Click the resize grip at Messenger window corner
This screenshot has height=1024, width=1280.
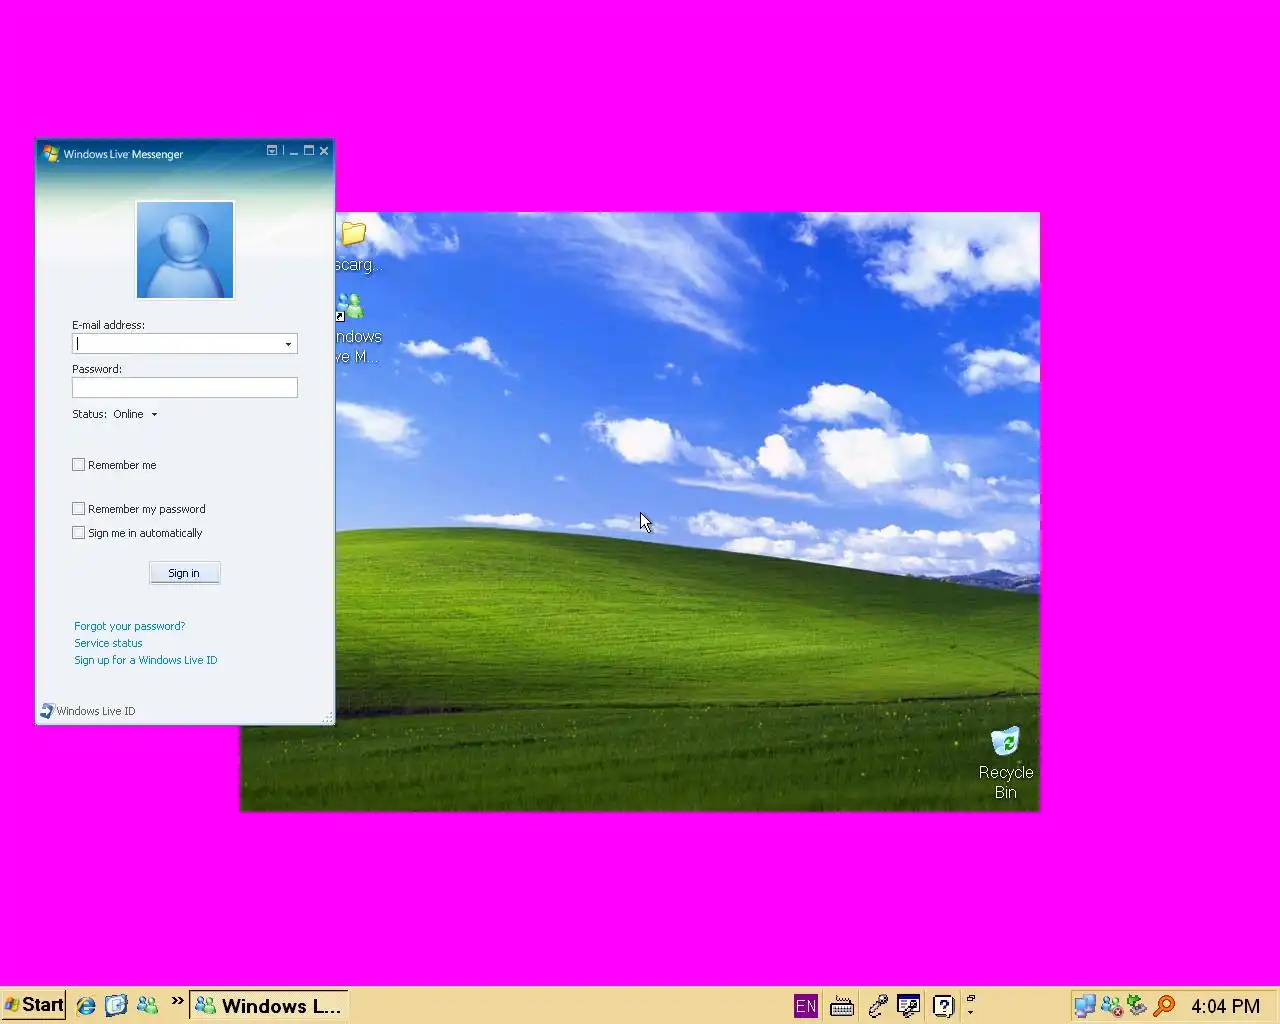point(328,718)
